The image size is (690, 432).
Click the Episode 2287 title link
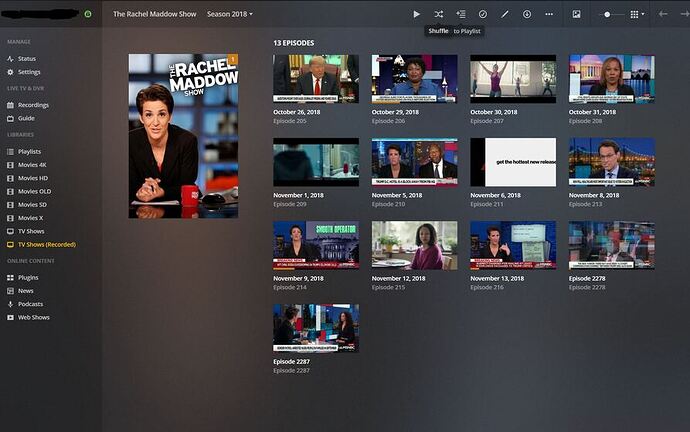(291, 362)
